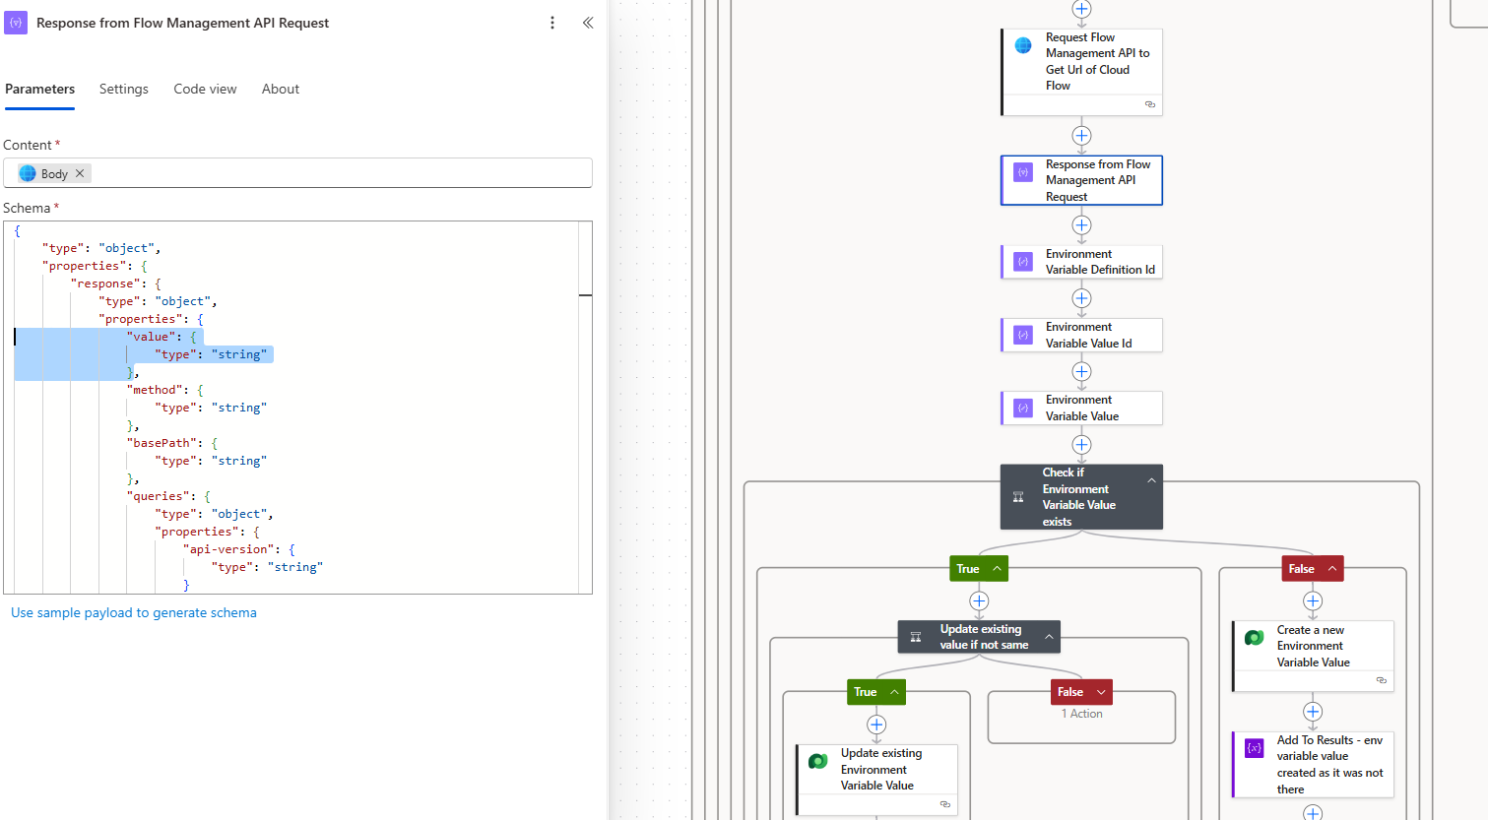Click the copy icon on Create a new Environment Variable Value
The image size is (1488, 820).
1381,679
